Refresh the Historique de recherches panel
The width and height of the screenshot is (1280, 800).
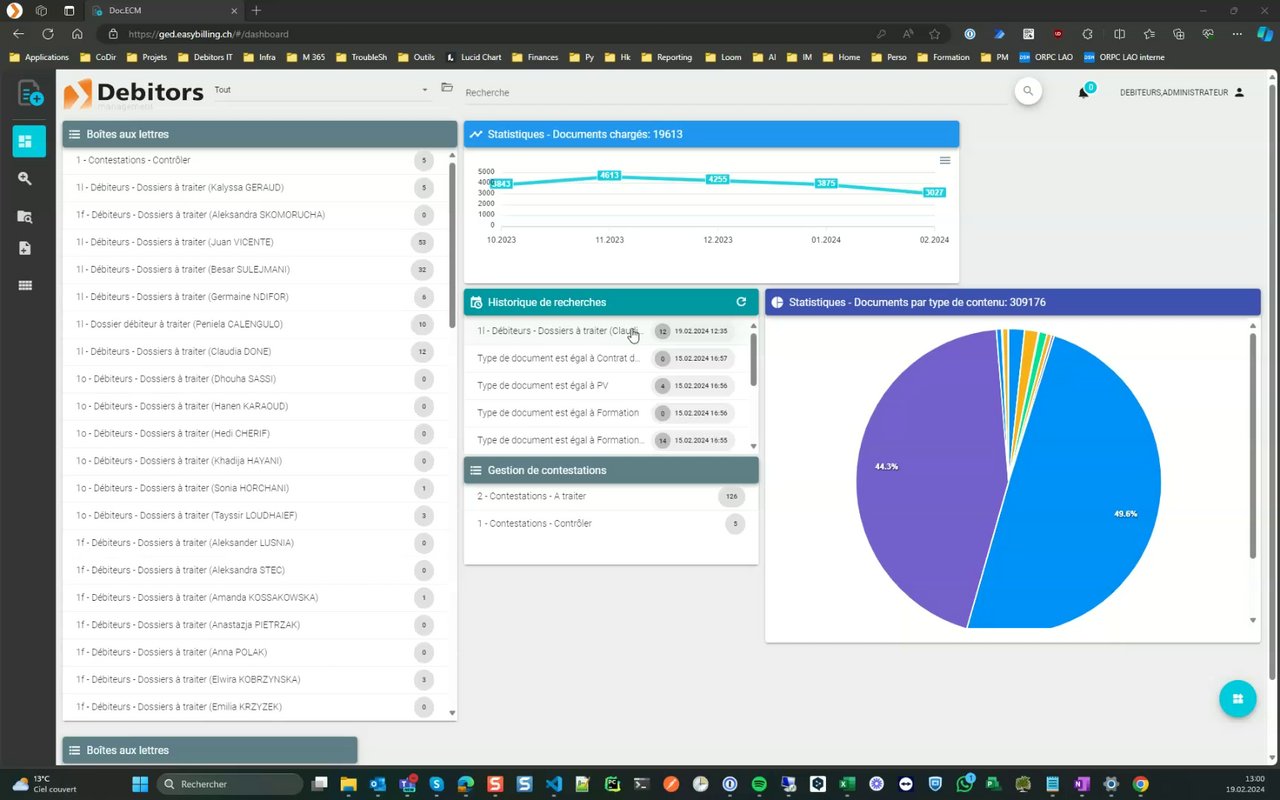pyautogui.click(x=741, y=302)
